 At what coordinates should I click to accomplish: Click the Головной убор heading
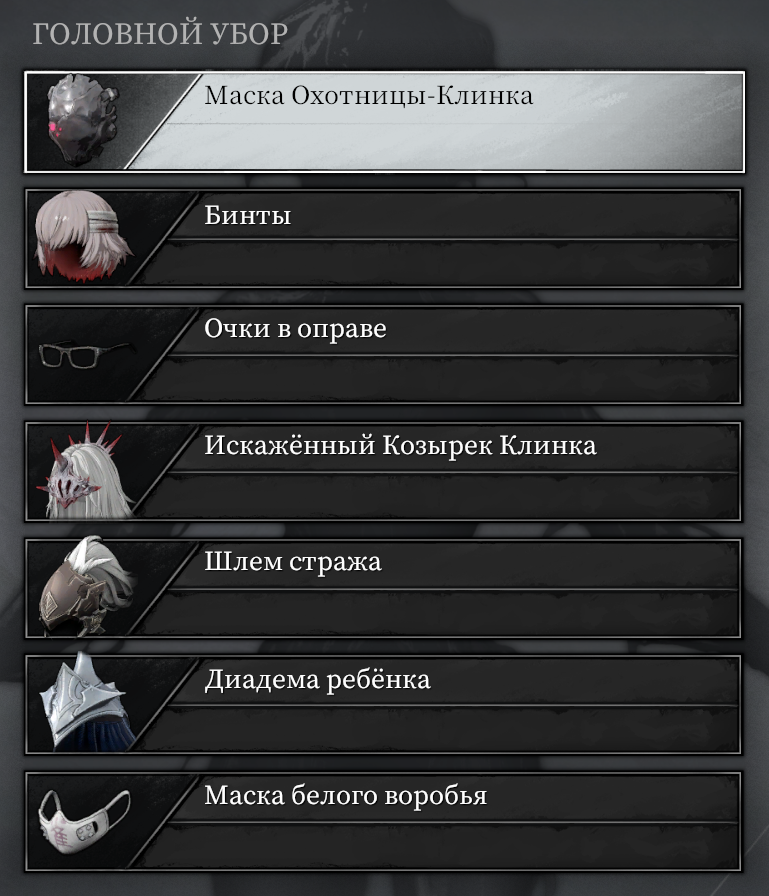[161, 34]
